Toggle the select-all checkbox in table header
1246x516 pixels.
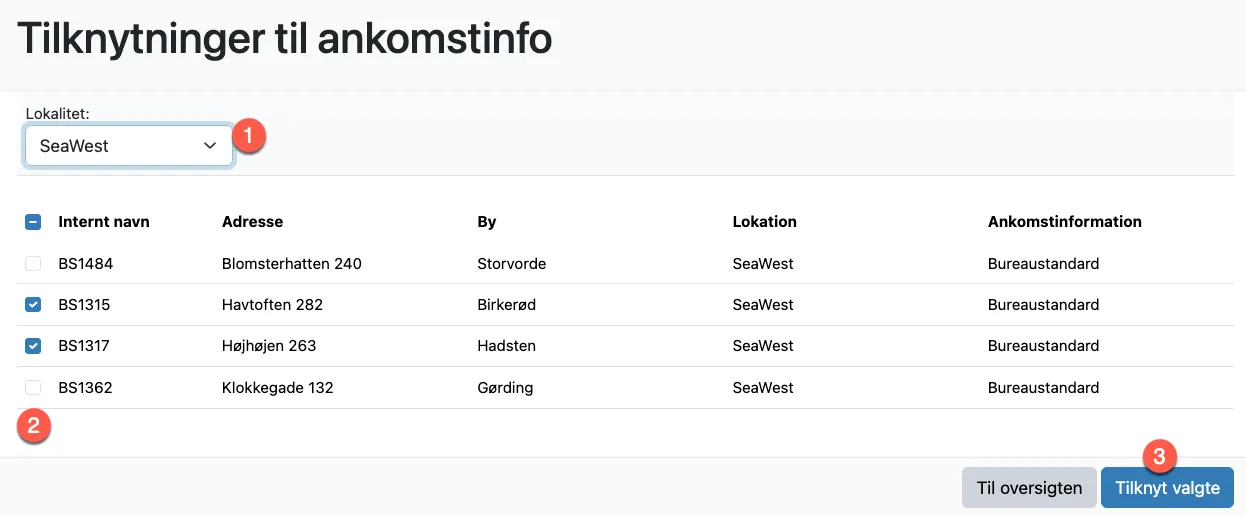[x=33, y=222]
